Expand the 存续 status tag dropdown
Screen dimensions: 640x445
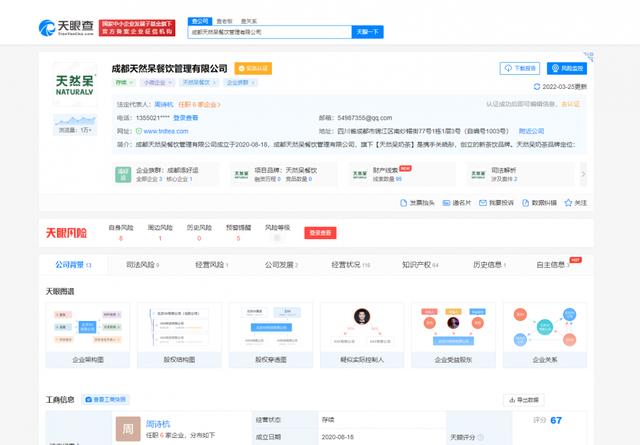coord(124,82)
